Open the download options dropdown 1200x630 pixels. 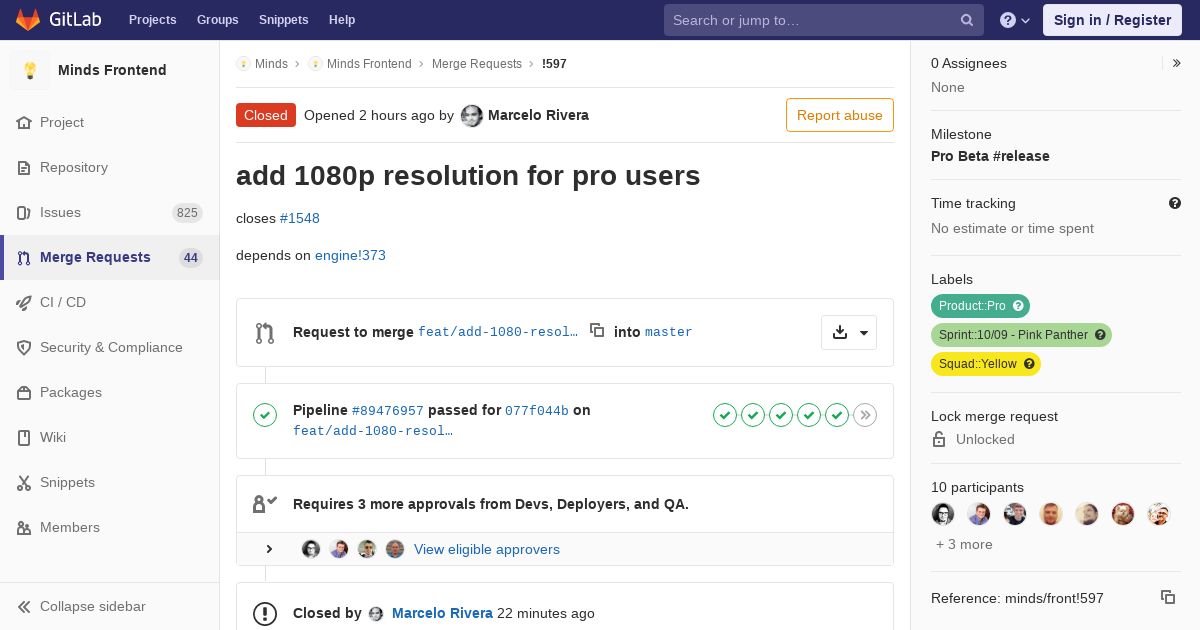click(849, 332)
